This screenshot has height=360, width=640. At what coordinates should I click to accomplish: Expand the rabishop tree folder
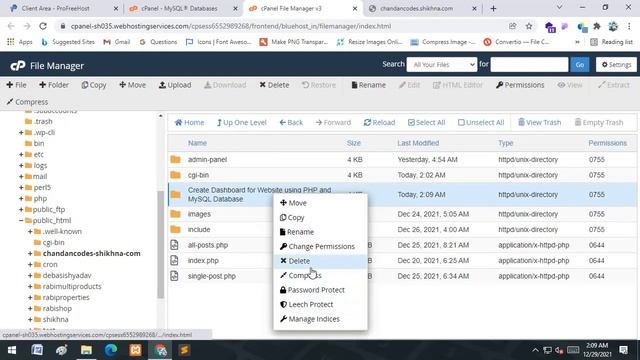30,309
